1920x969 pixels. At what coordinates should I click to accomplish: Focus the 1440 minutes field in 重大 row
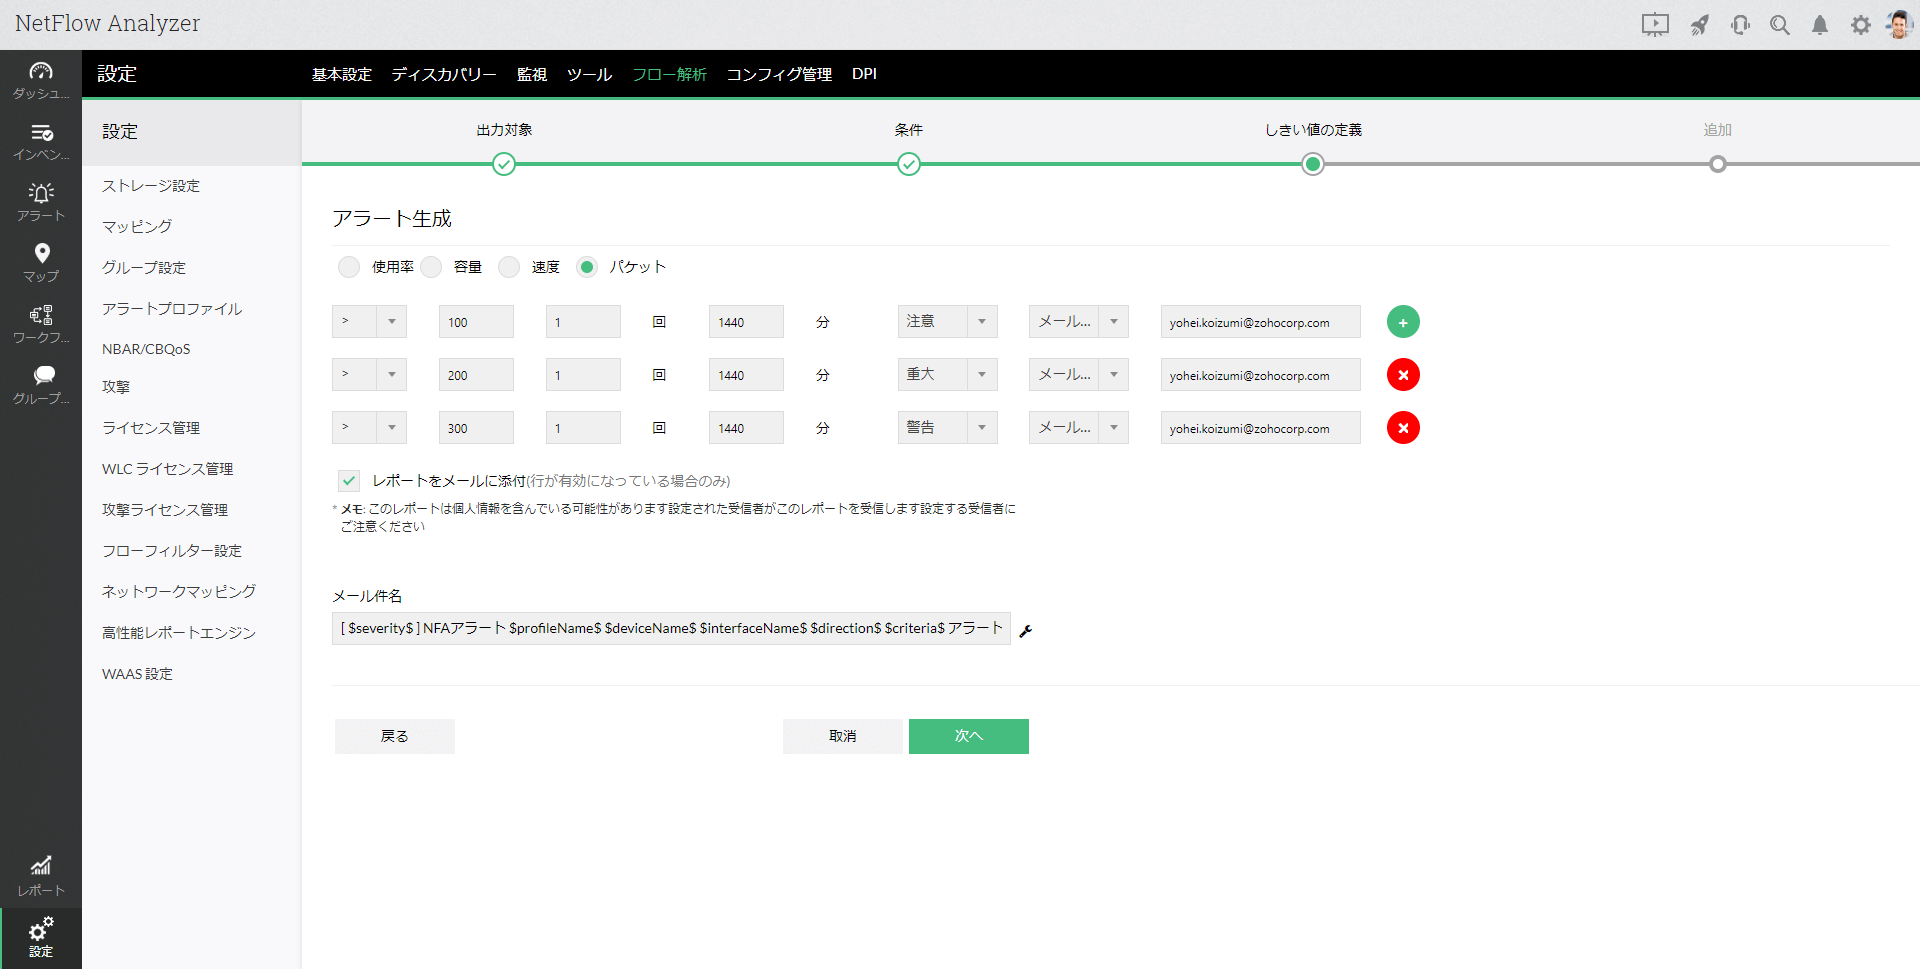click(746, 375)
